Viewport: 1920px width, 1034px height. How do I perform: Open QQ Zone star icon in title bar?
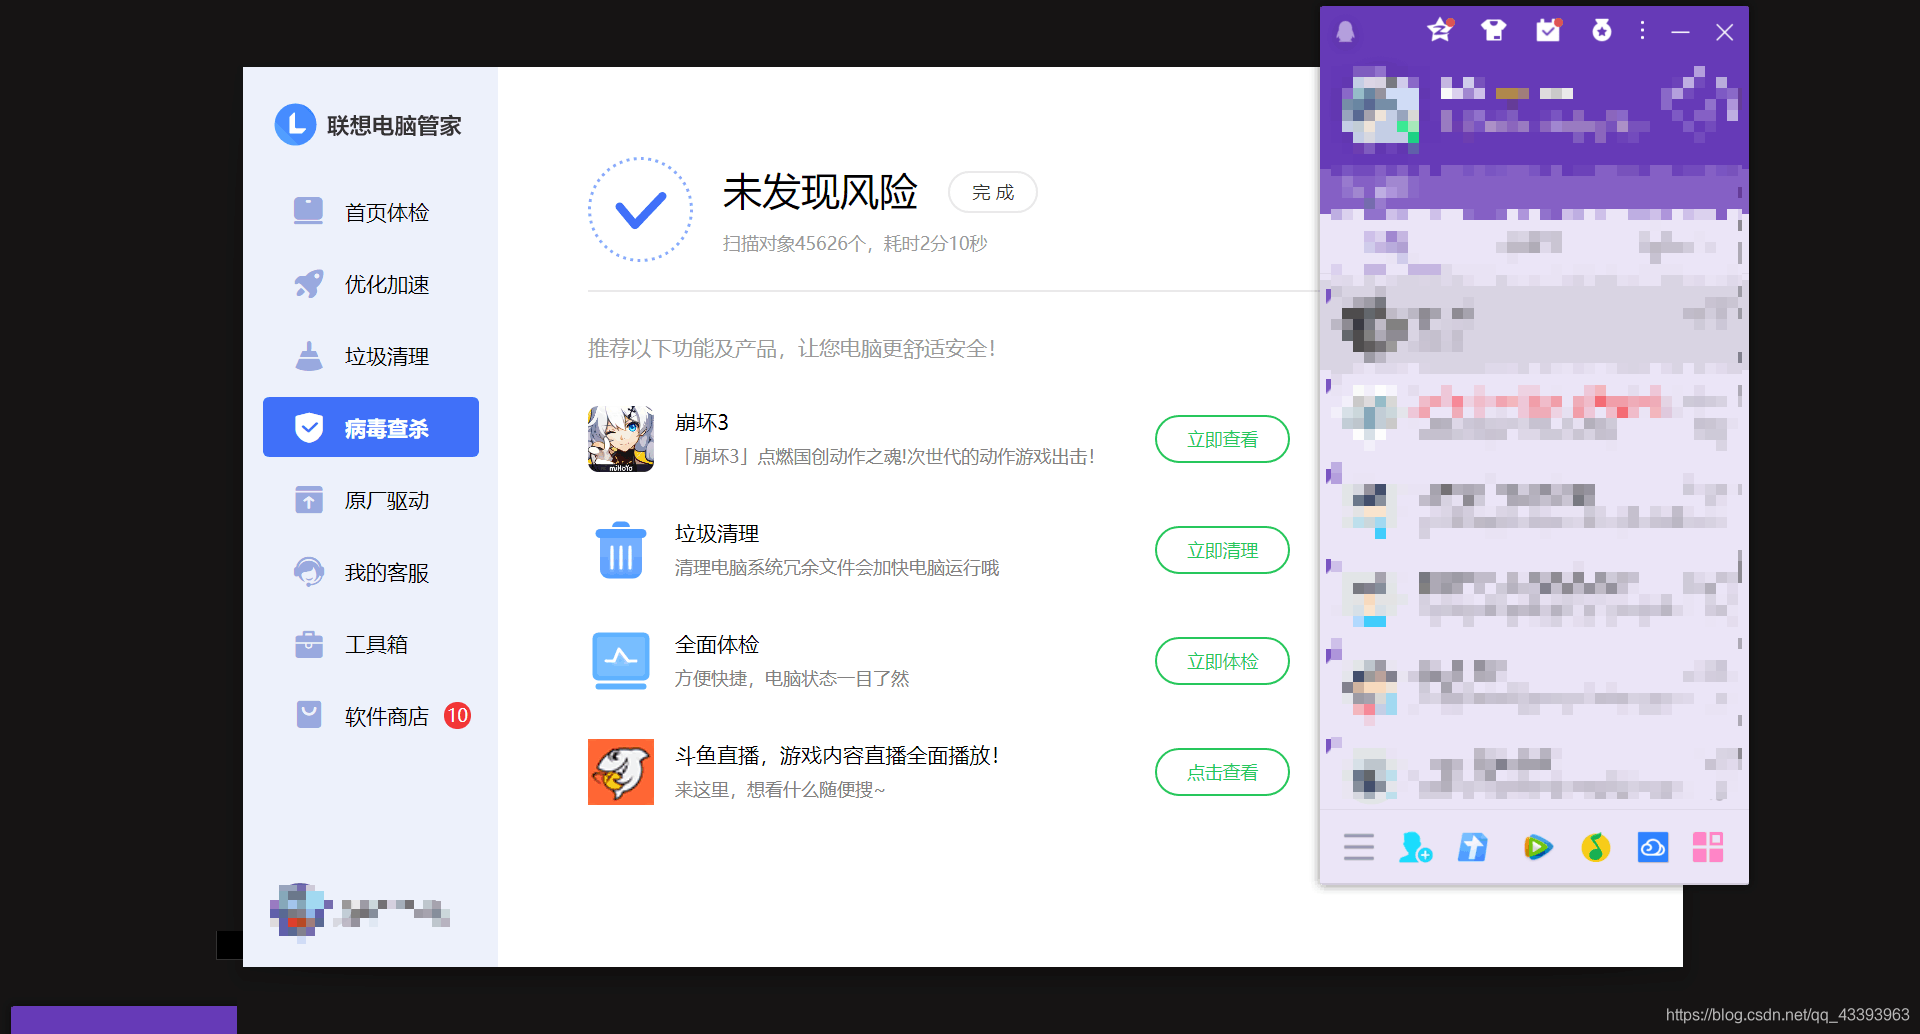1439,30
